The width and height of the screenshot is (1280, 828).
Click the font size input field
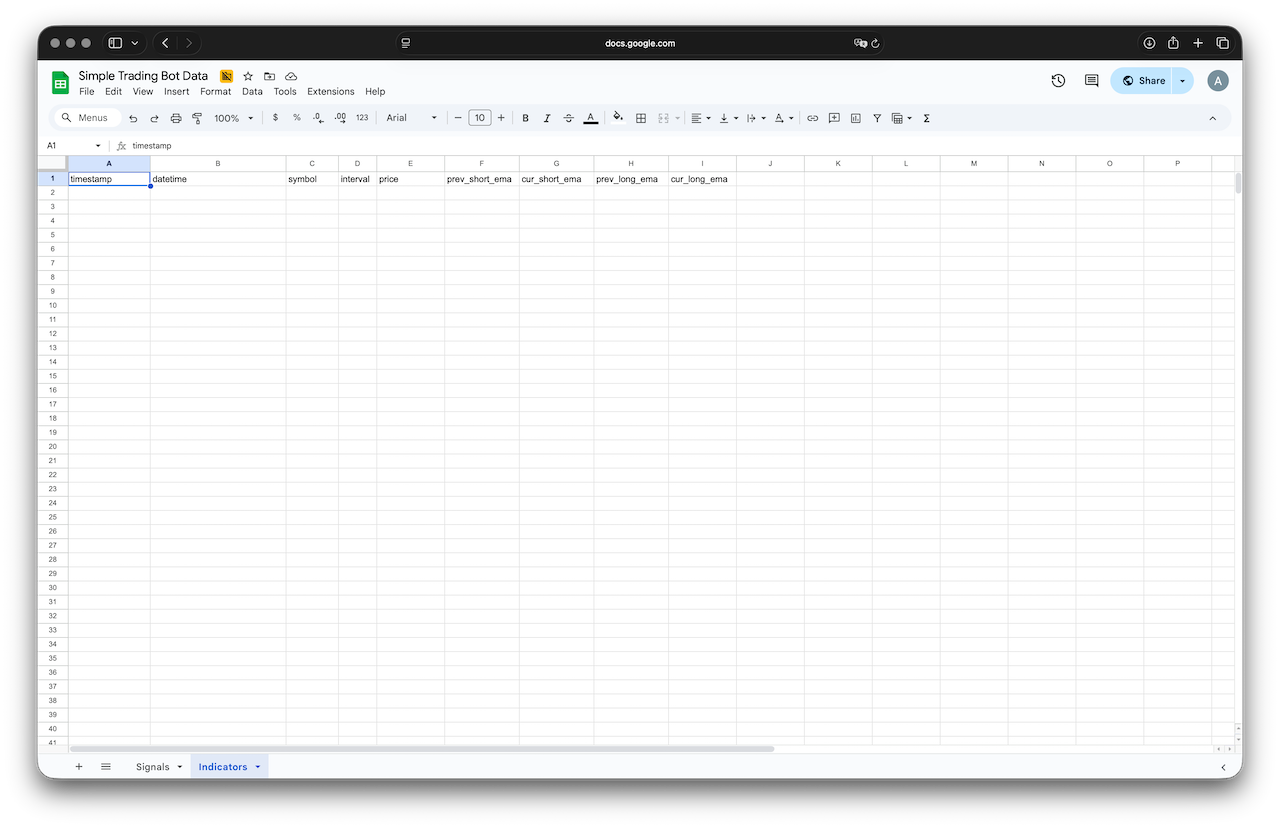[479, 118]
